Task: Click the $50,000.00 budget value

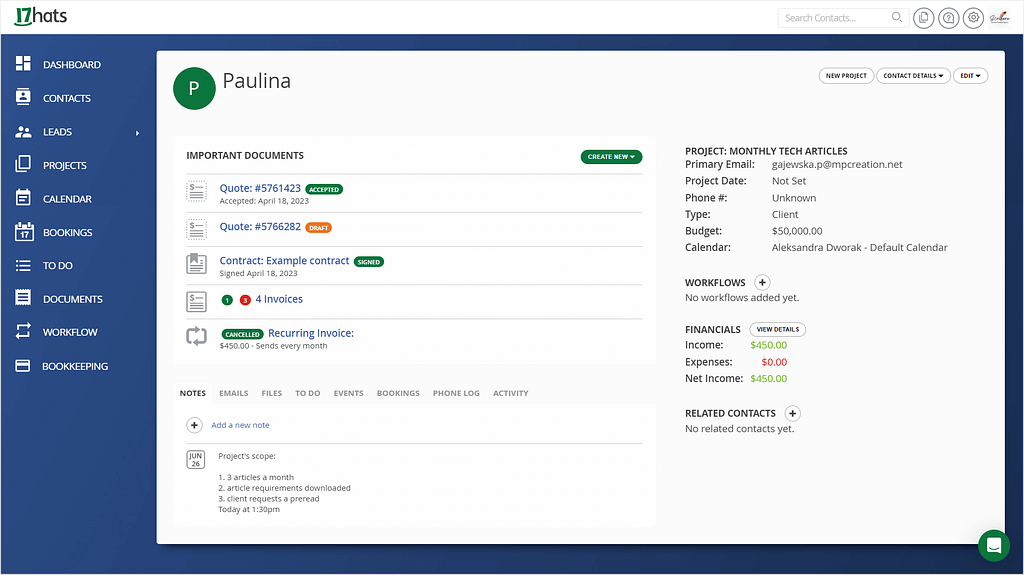Action: click(x=797, y=231)
